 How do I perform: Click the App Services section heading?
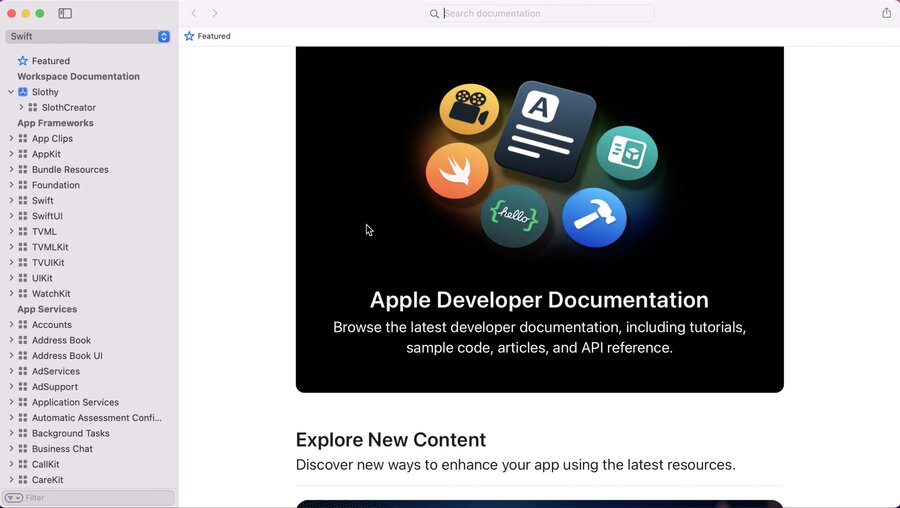coord(47,309)
